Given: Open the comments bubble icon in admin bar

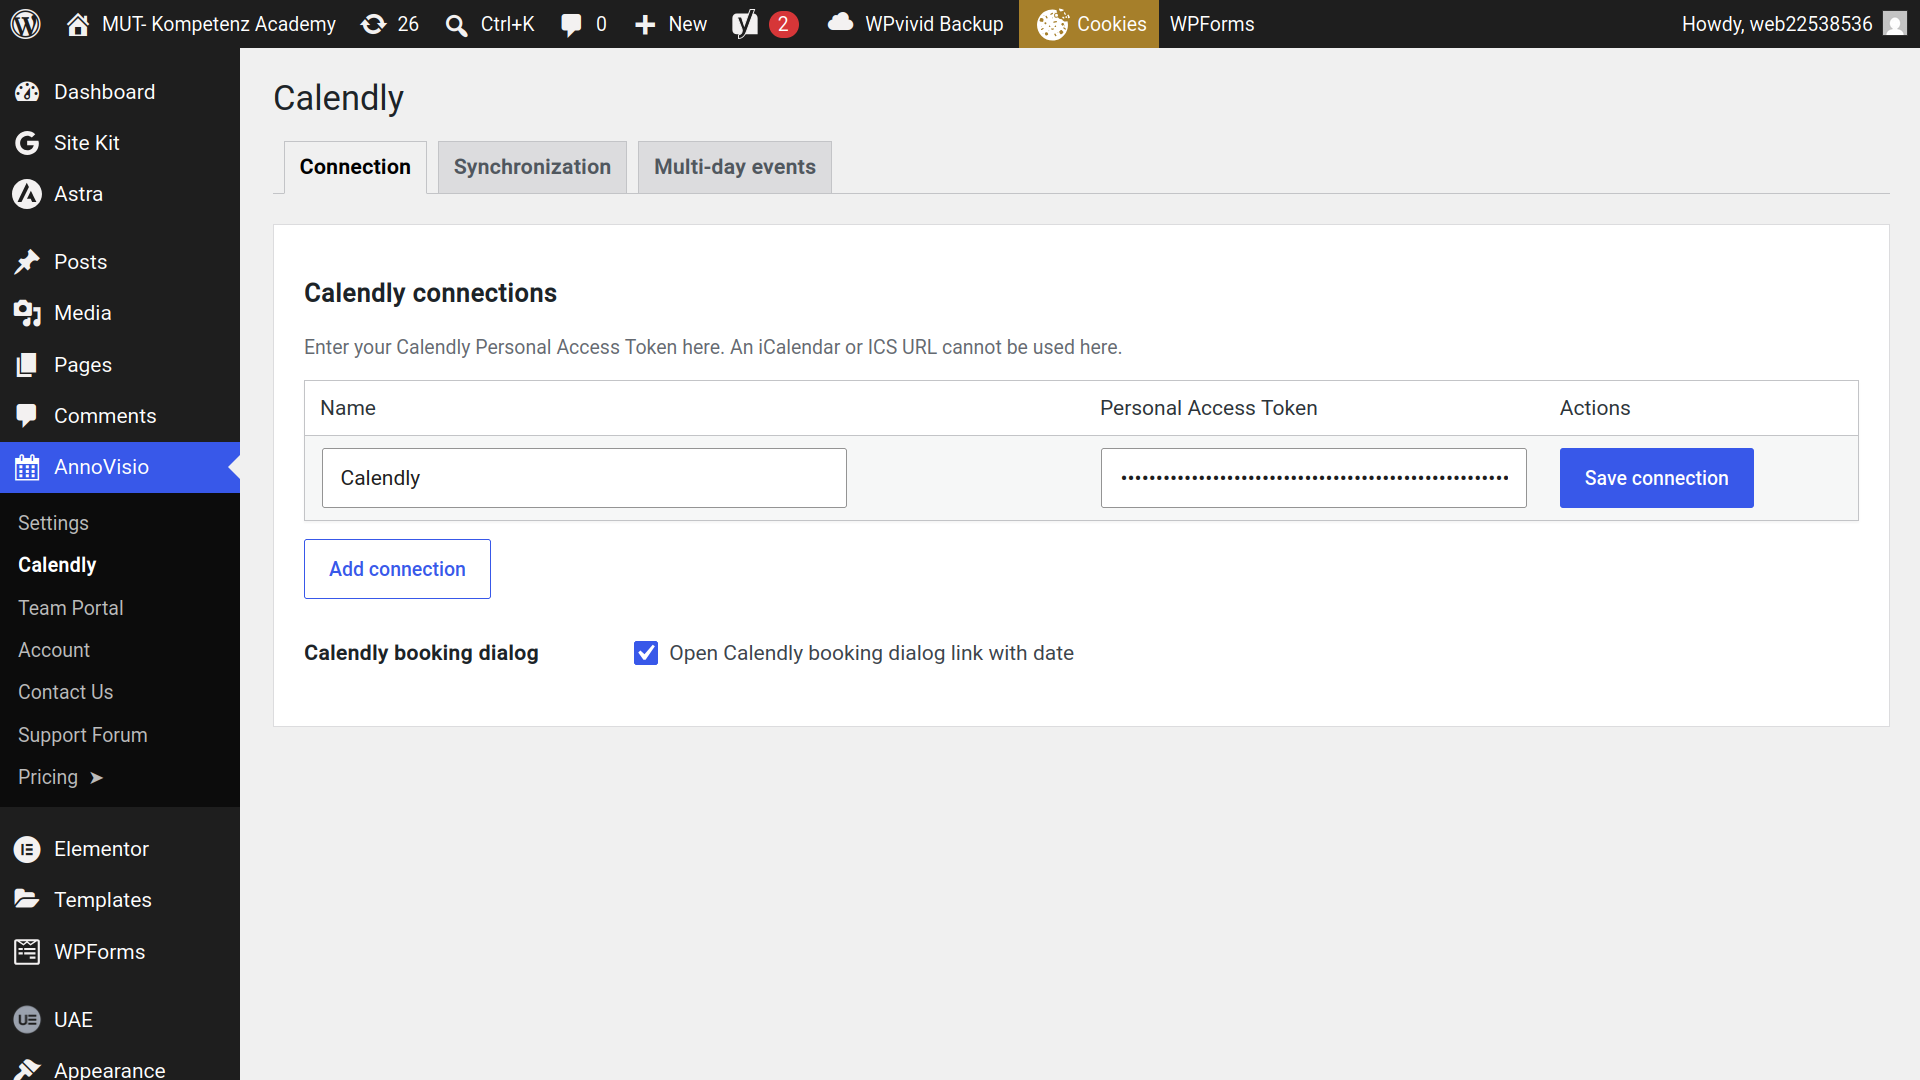Looking at the screenshot, I should click(571, 25).
